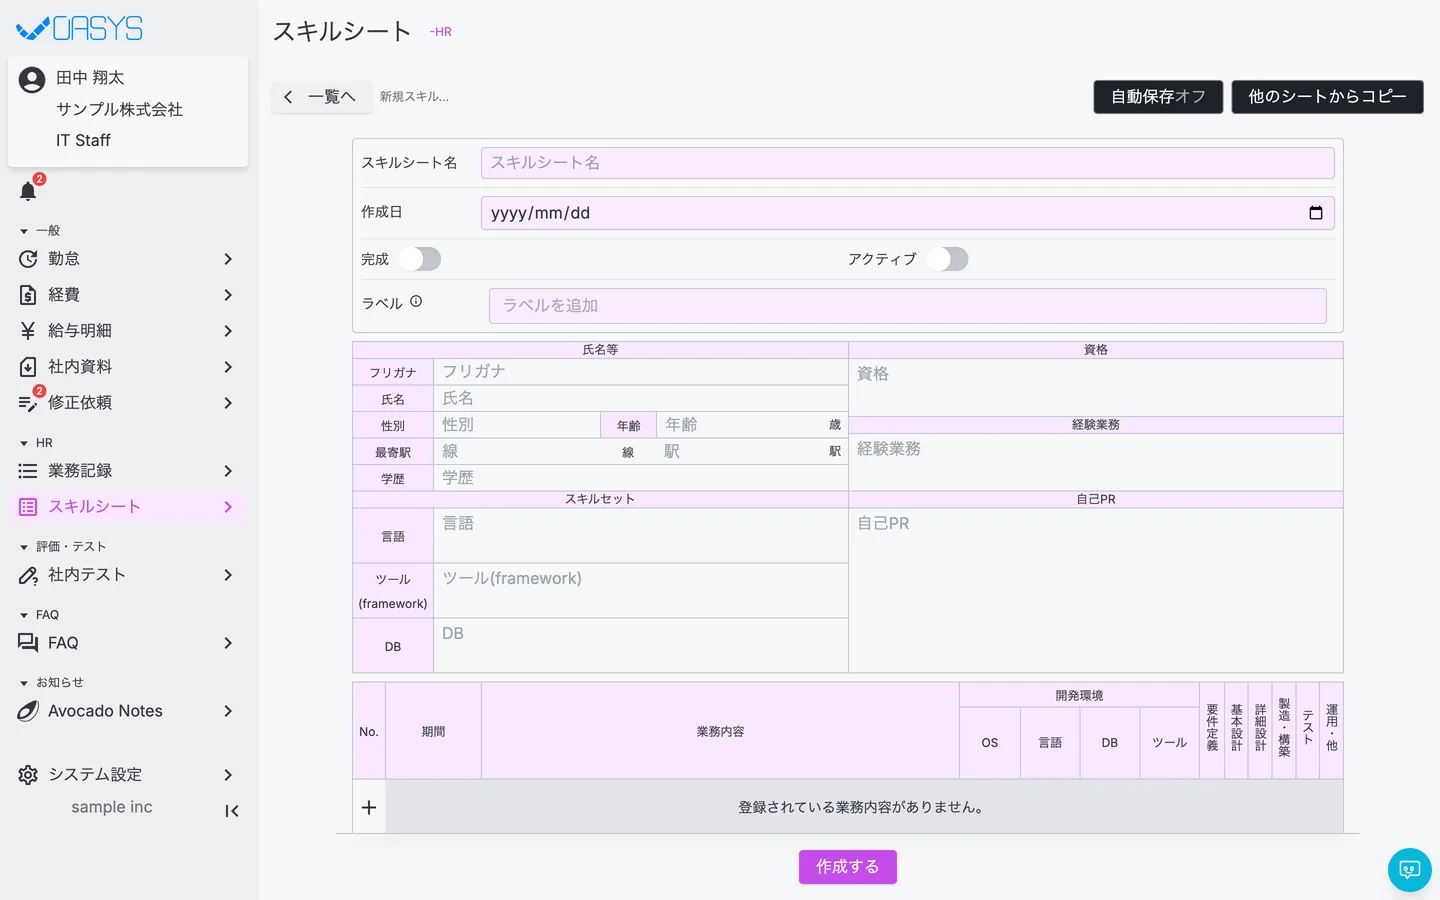The image size is (1440, 900).
Task: Open the notifications bell
Action: click(x=28, y=191)
